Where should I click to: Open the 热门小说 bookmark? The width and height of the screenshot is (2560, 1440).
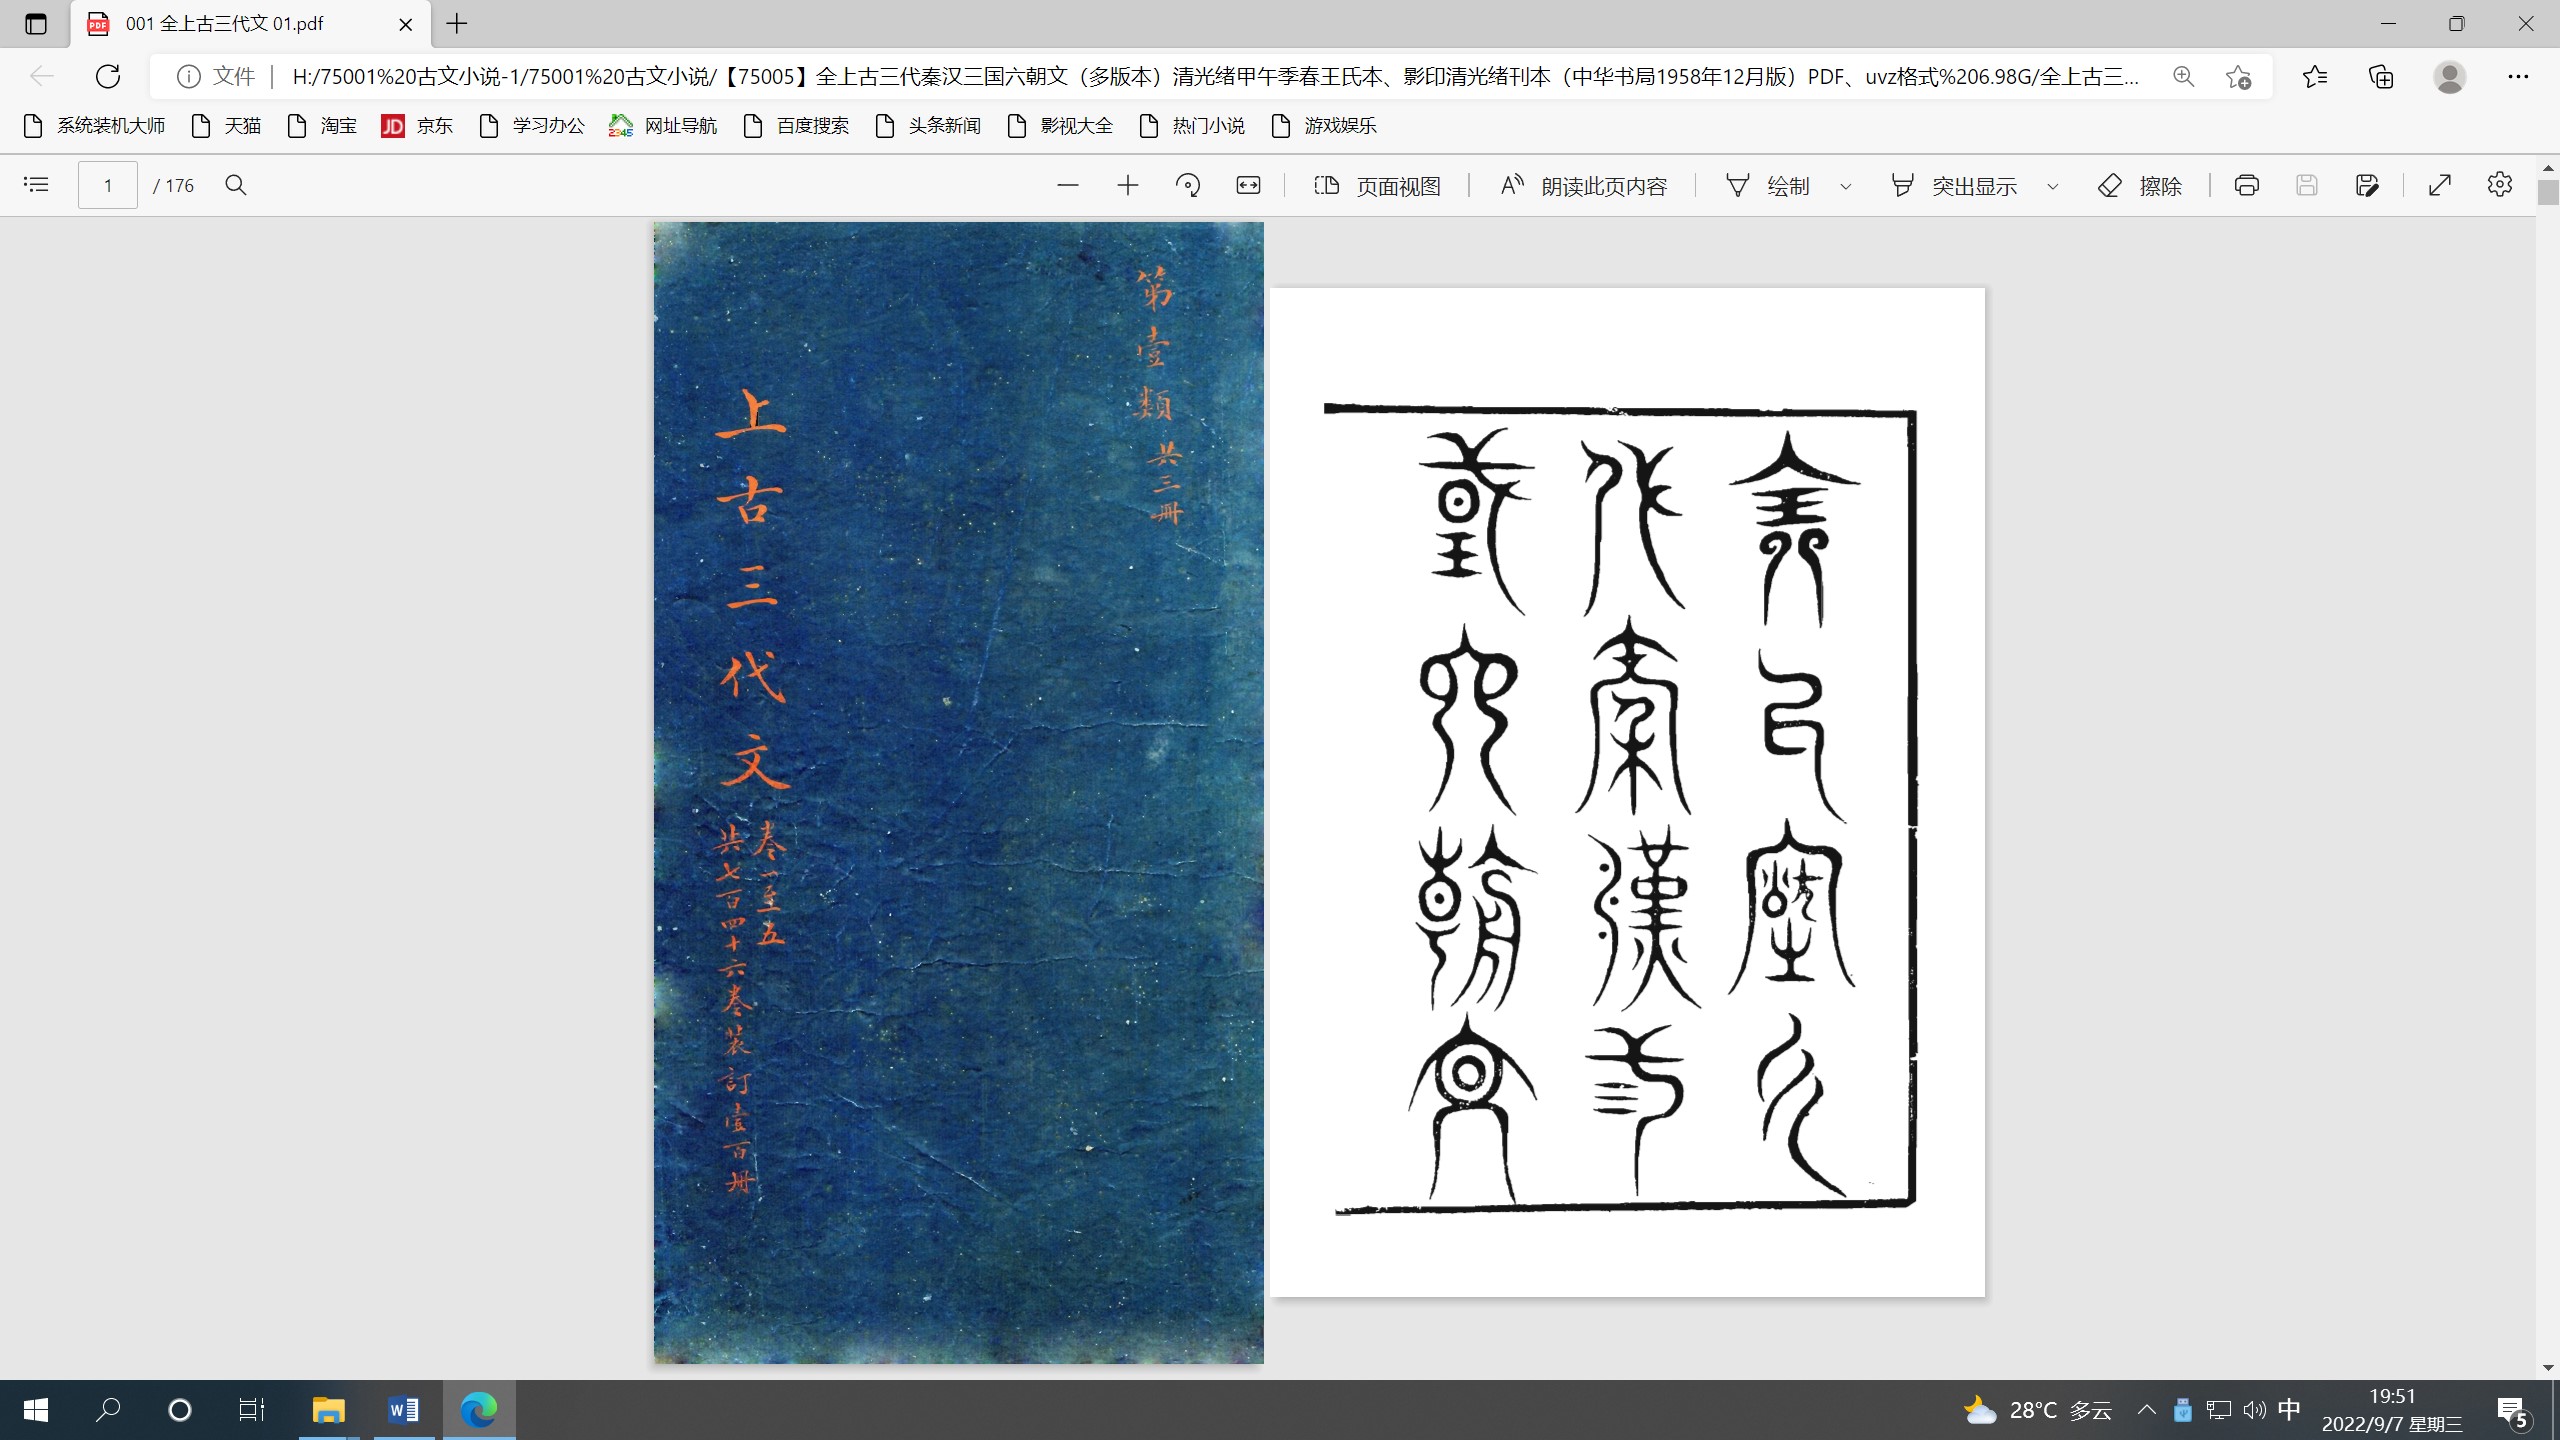pos(1192,126)
